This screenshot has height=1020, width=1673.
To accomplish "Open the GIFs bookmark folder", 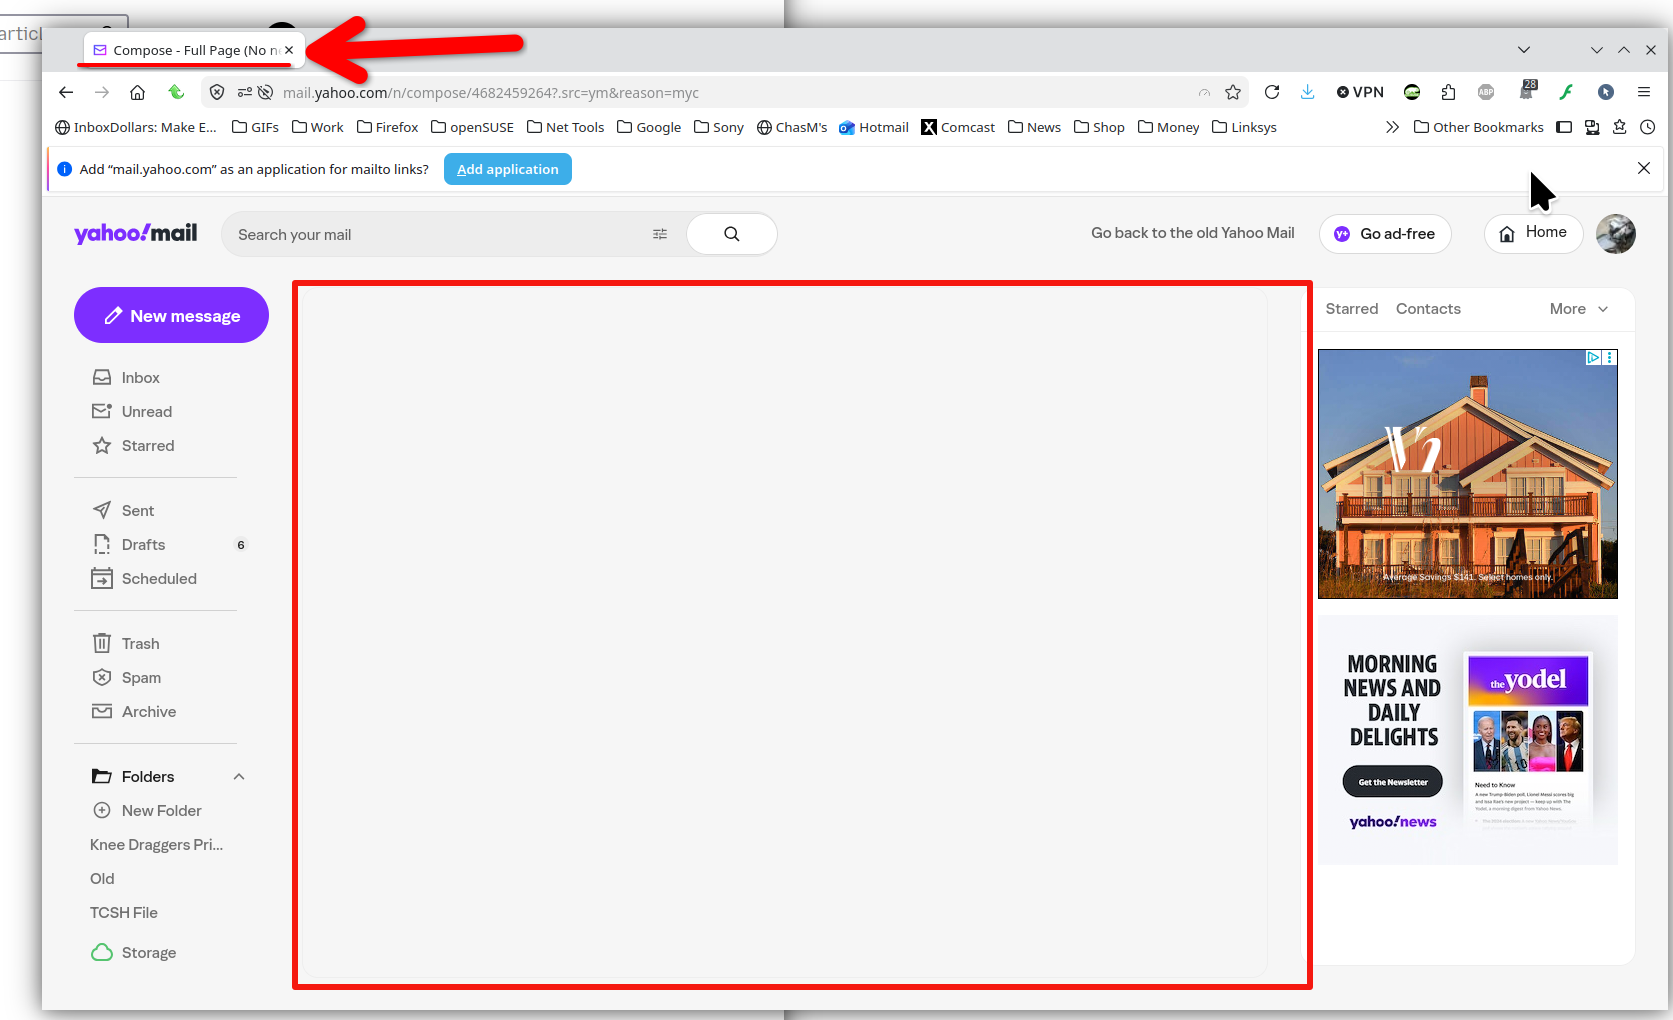I will pos(255,127).
